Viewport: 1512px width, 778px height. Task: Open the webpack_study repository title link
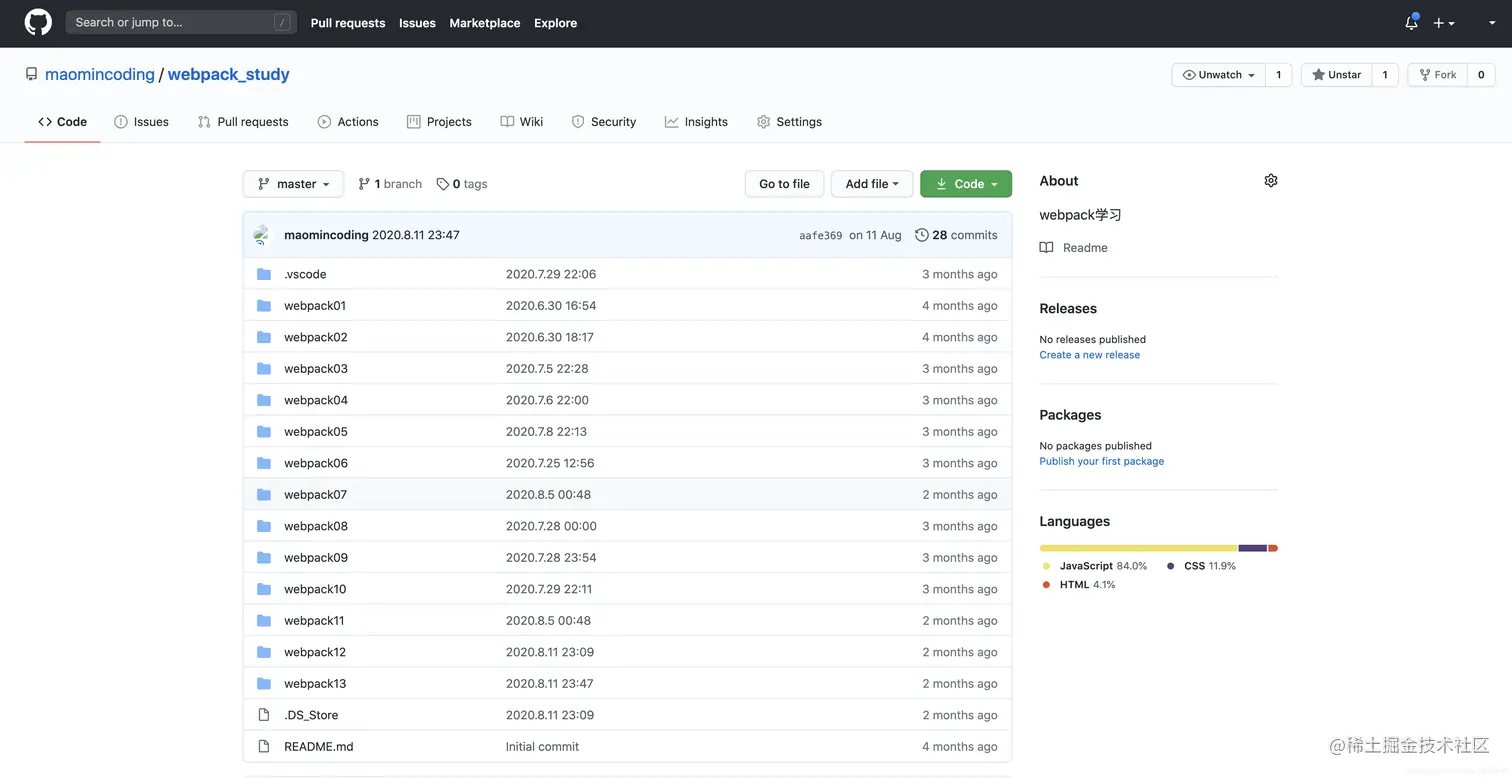(229, 74)
